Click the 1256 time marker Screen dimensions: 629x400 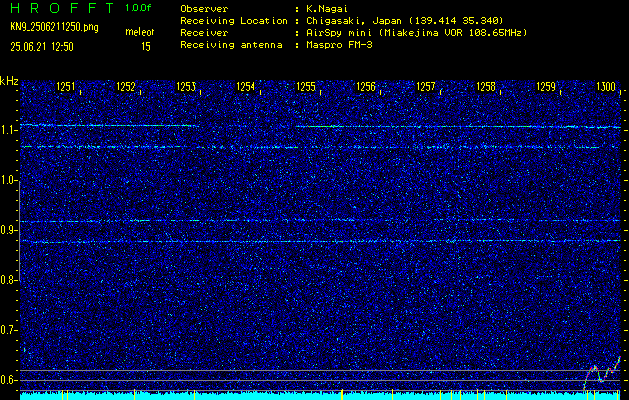click(366, 86)
